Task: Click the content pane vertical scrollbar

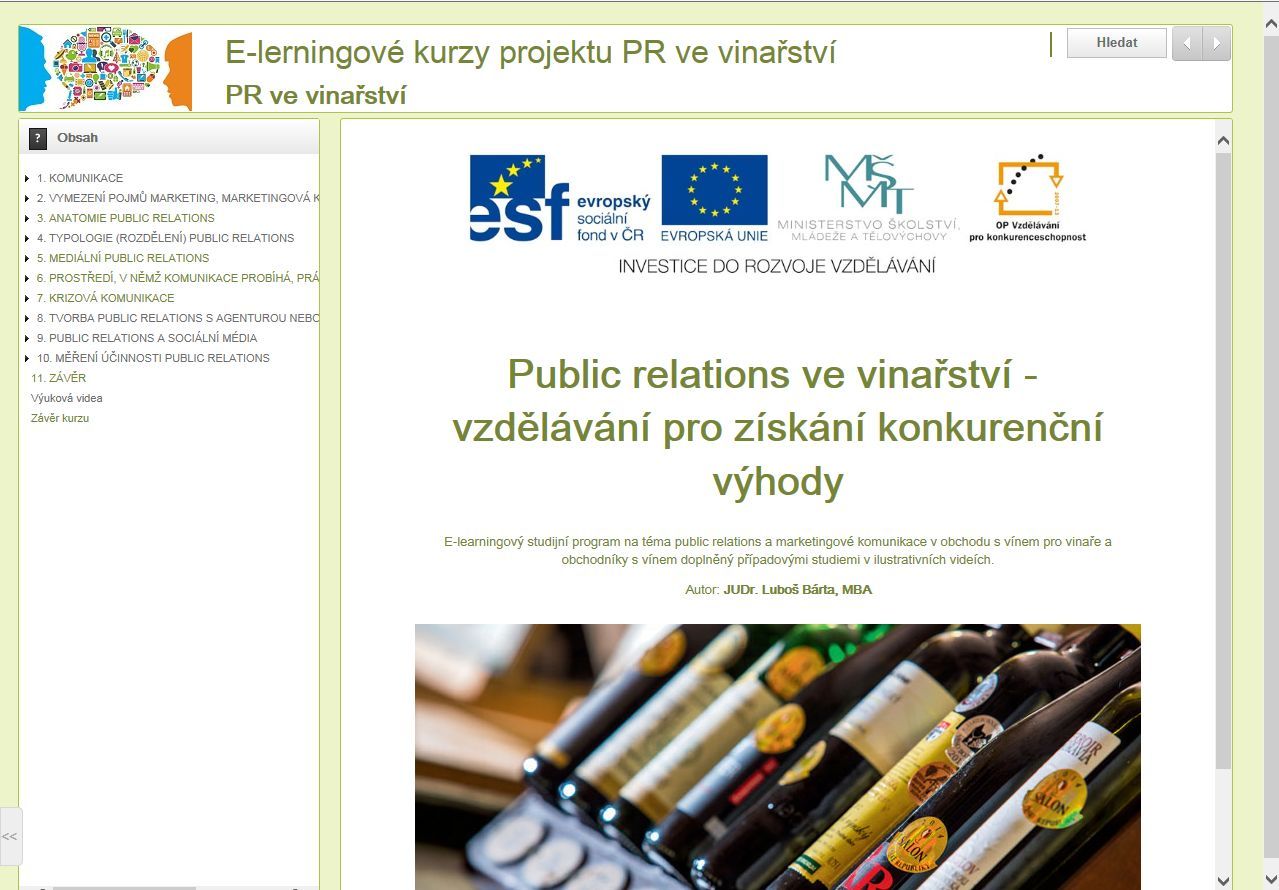Action: 1223,460
